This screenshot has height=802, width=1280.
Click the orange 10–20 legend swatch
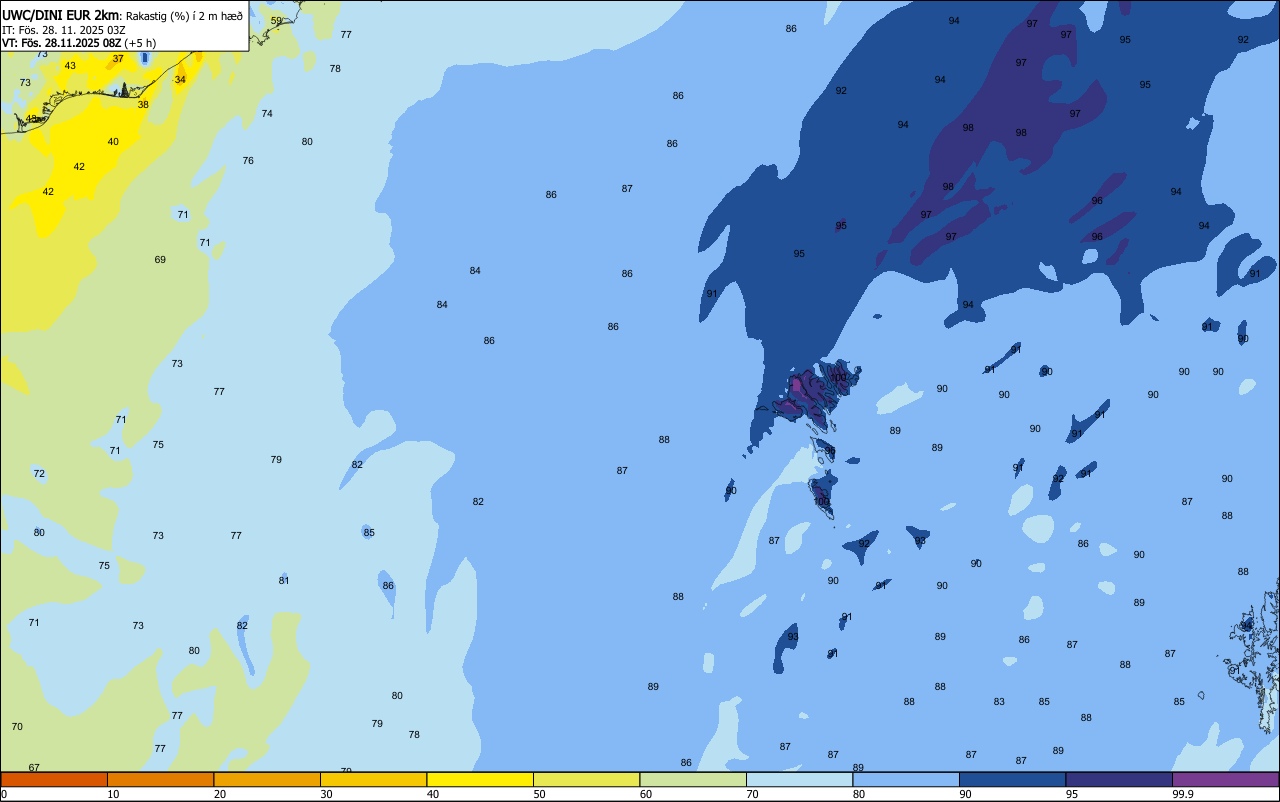point(160,779)
